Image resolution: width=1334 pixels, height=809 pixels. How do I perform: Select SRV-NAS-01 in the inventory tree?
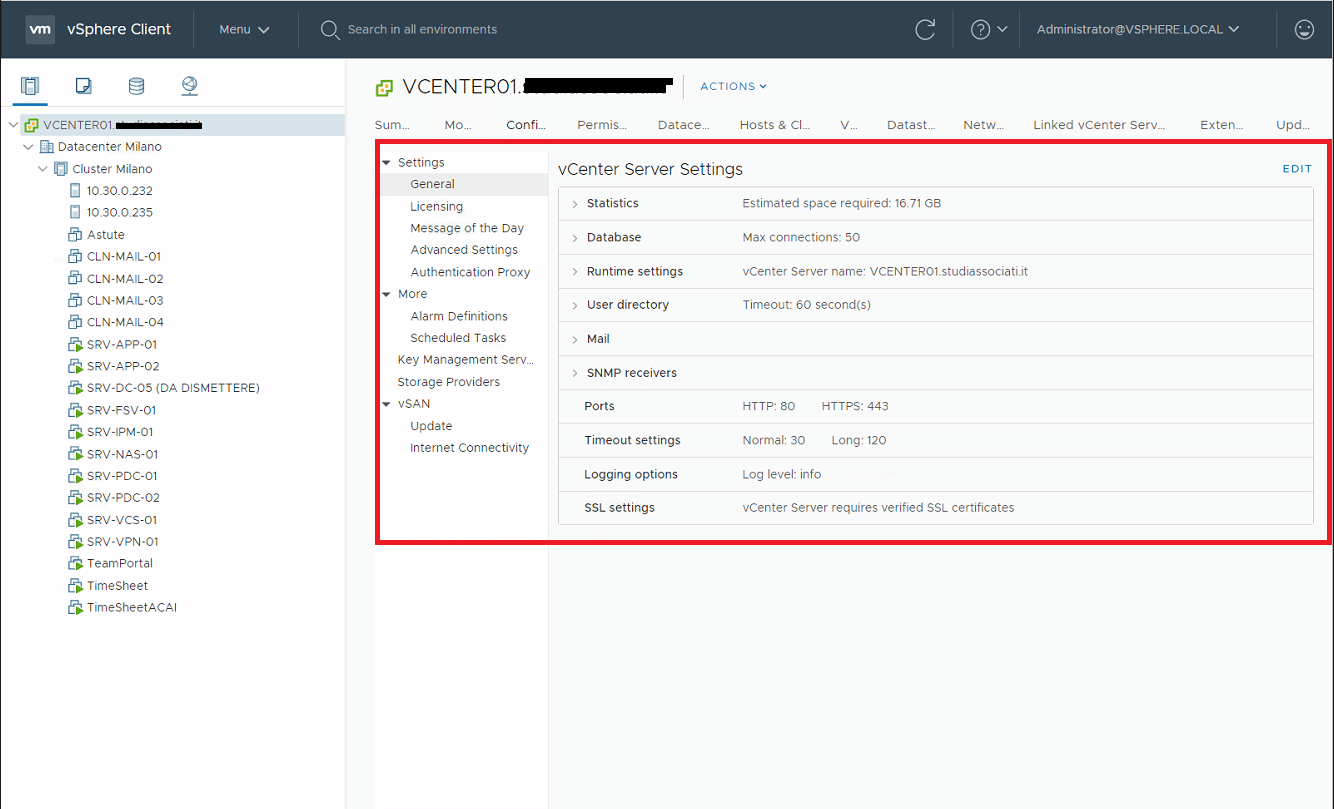[122, 454]
